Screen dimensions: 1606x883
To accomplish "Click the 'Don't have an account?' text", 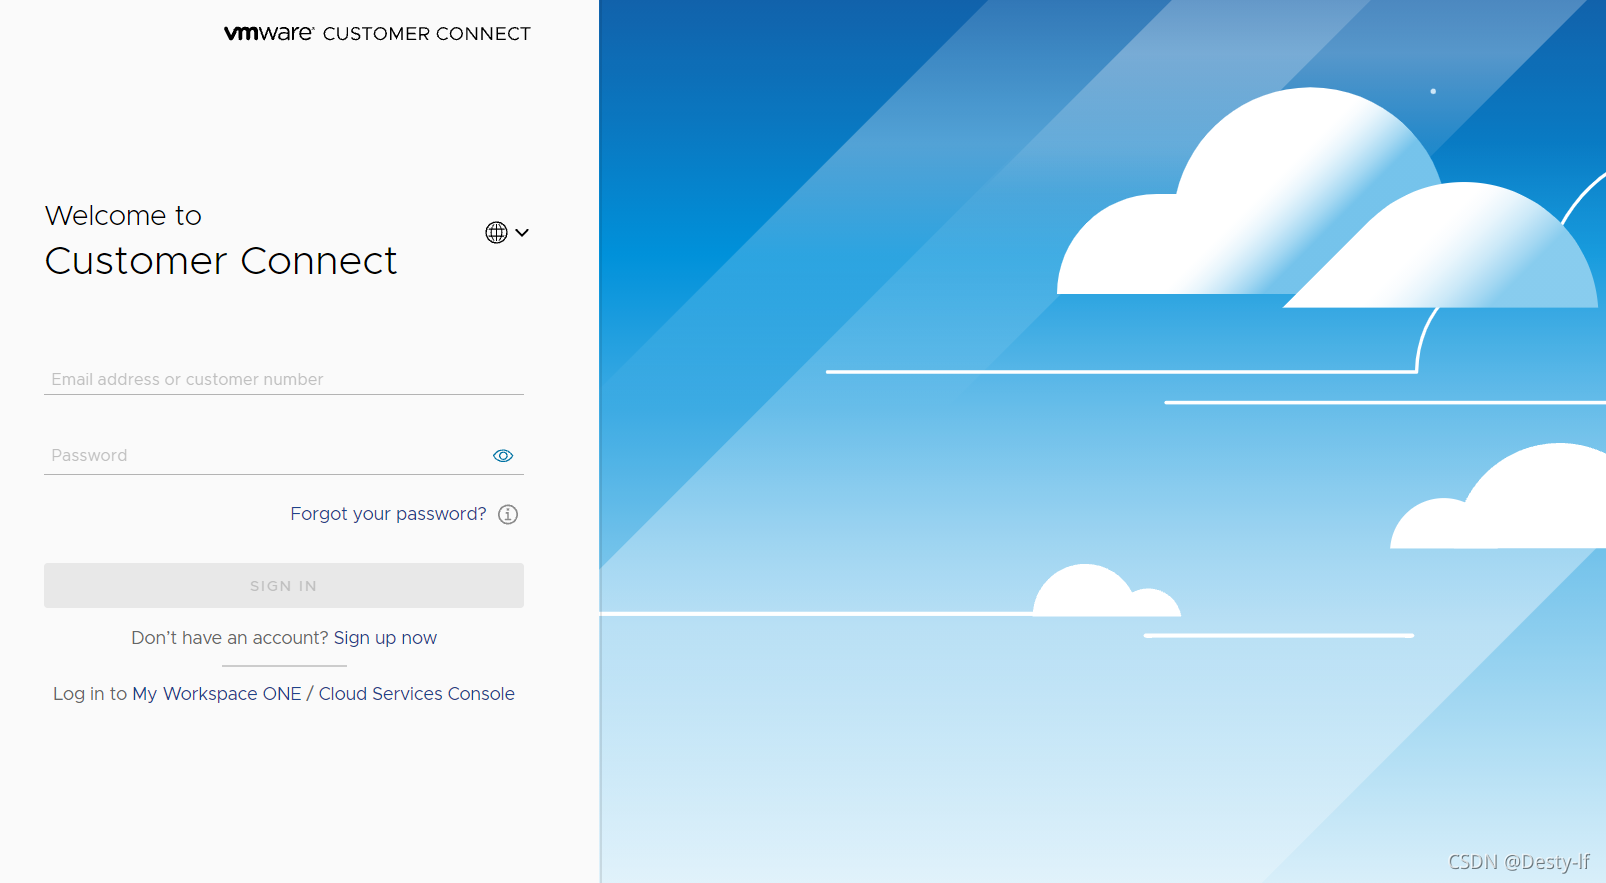I will tap(230, 638).
